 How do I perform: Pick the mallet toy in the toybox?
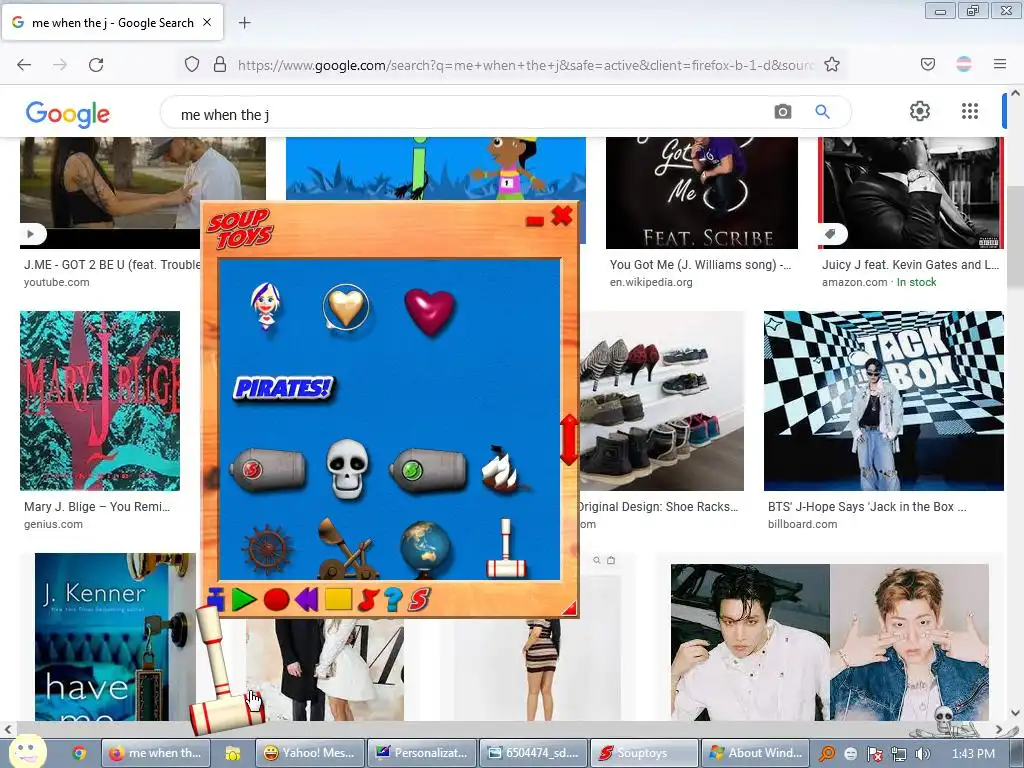(x=506, y=549)
